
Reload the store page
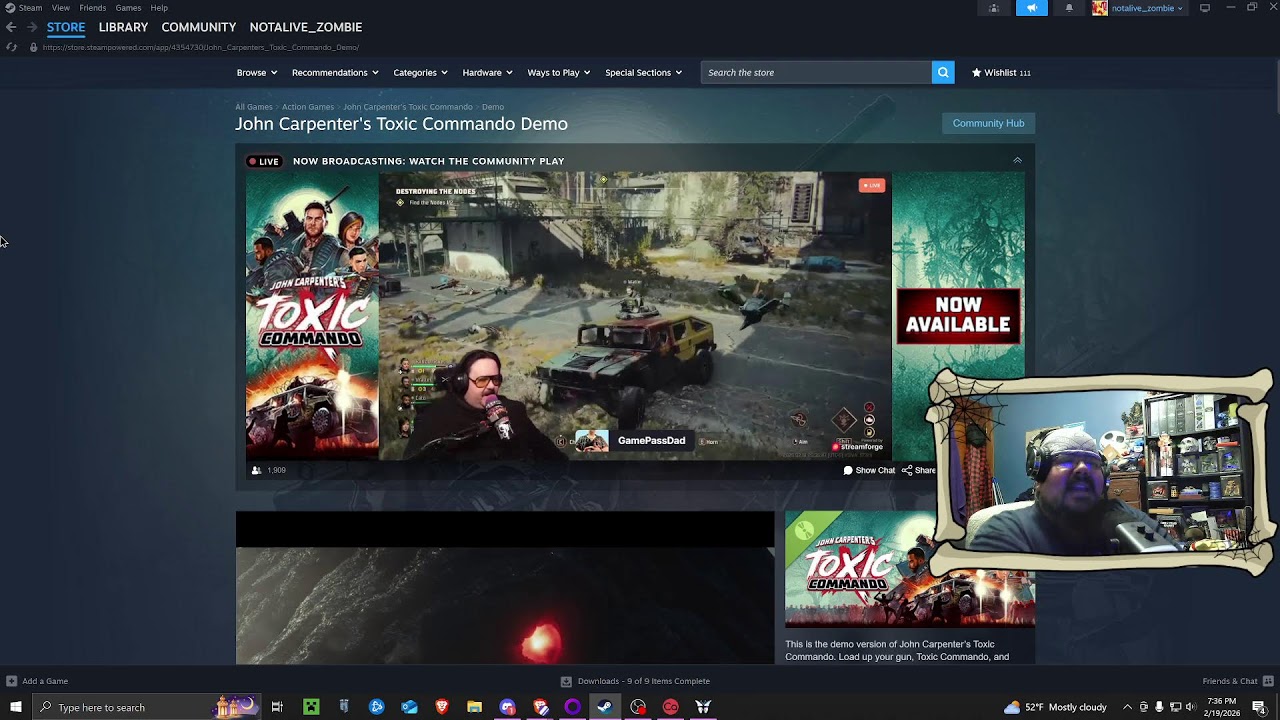pos(11,47)
